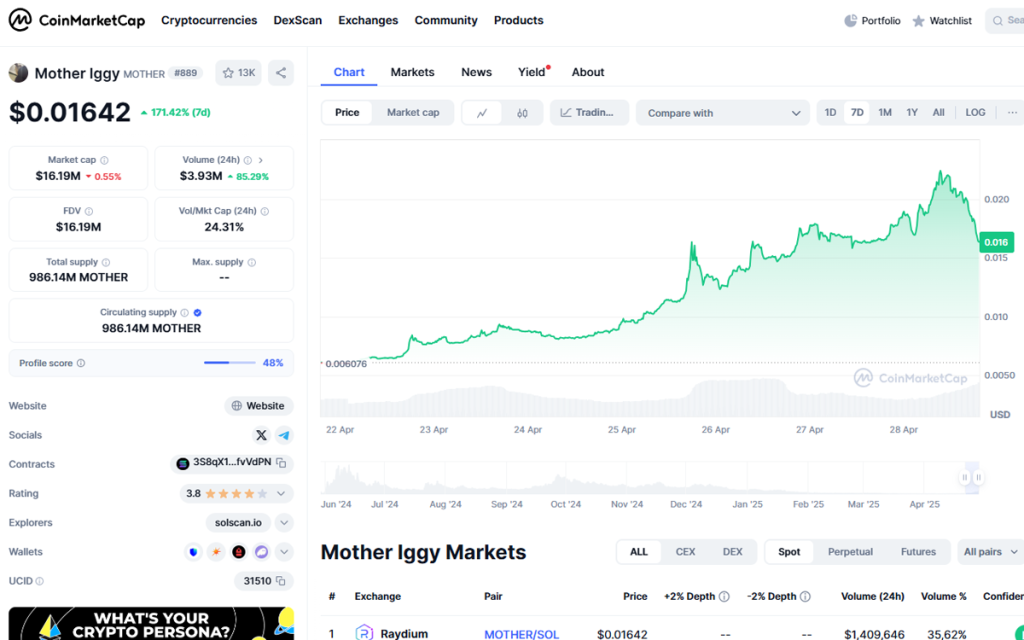The image size is (1024, 640).
Task: Open Raydium exchange link
Action: (392, 633)
